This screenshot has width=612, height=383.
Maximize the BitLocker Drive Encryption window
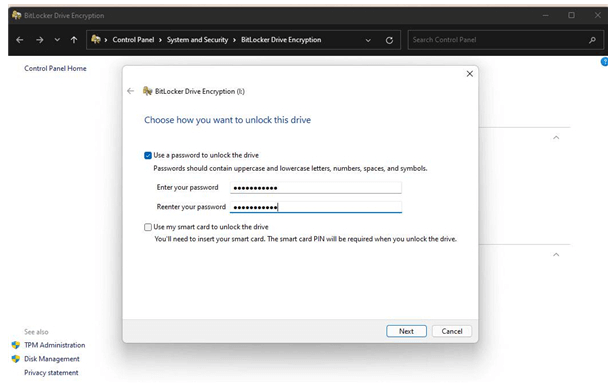click(571, 15)
